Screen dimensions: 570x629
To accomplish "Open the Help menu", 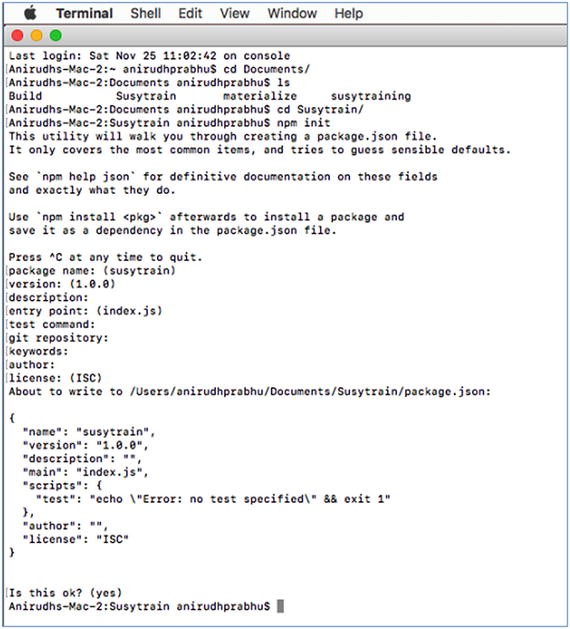I will pos(349,13).
